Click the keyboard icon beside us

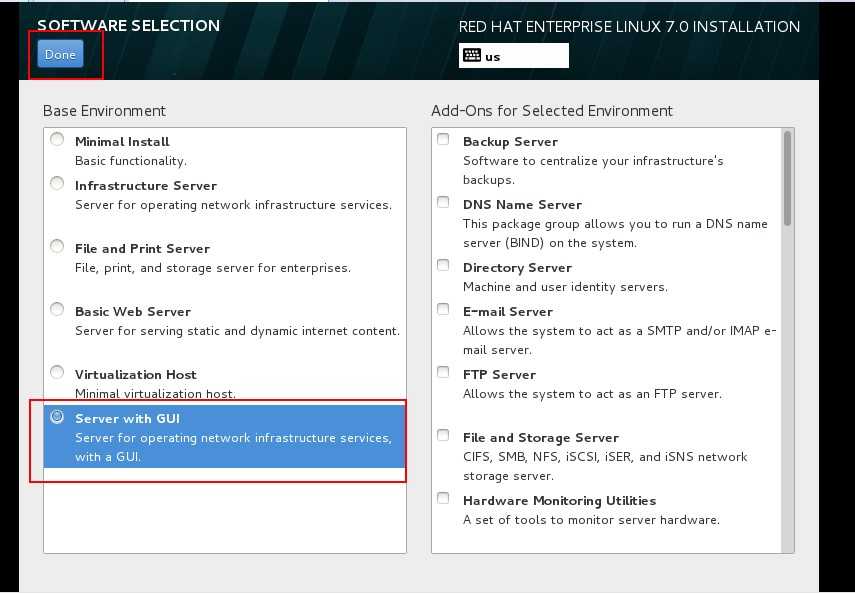pos(472,56)
